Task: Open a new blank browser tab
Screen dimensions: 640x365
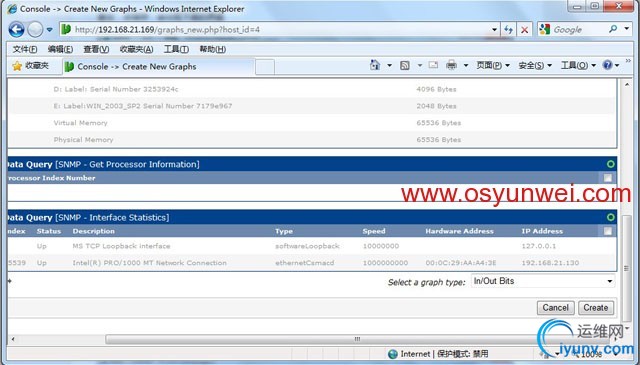Action: tap(265, 67)
